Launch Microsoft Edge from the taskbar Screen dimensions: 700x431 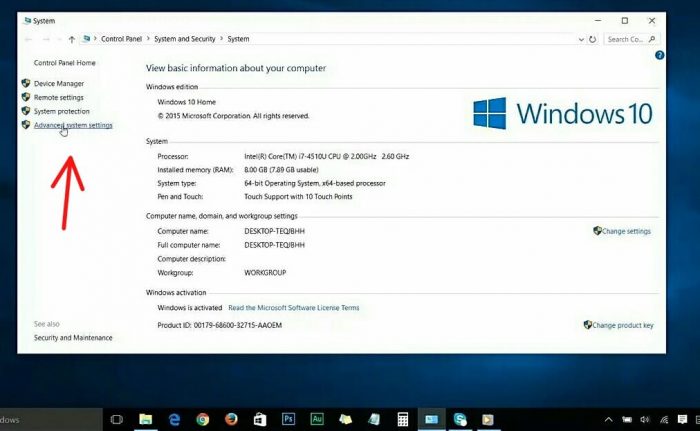coord(174,419)
